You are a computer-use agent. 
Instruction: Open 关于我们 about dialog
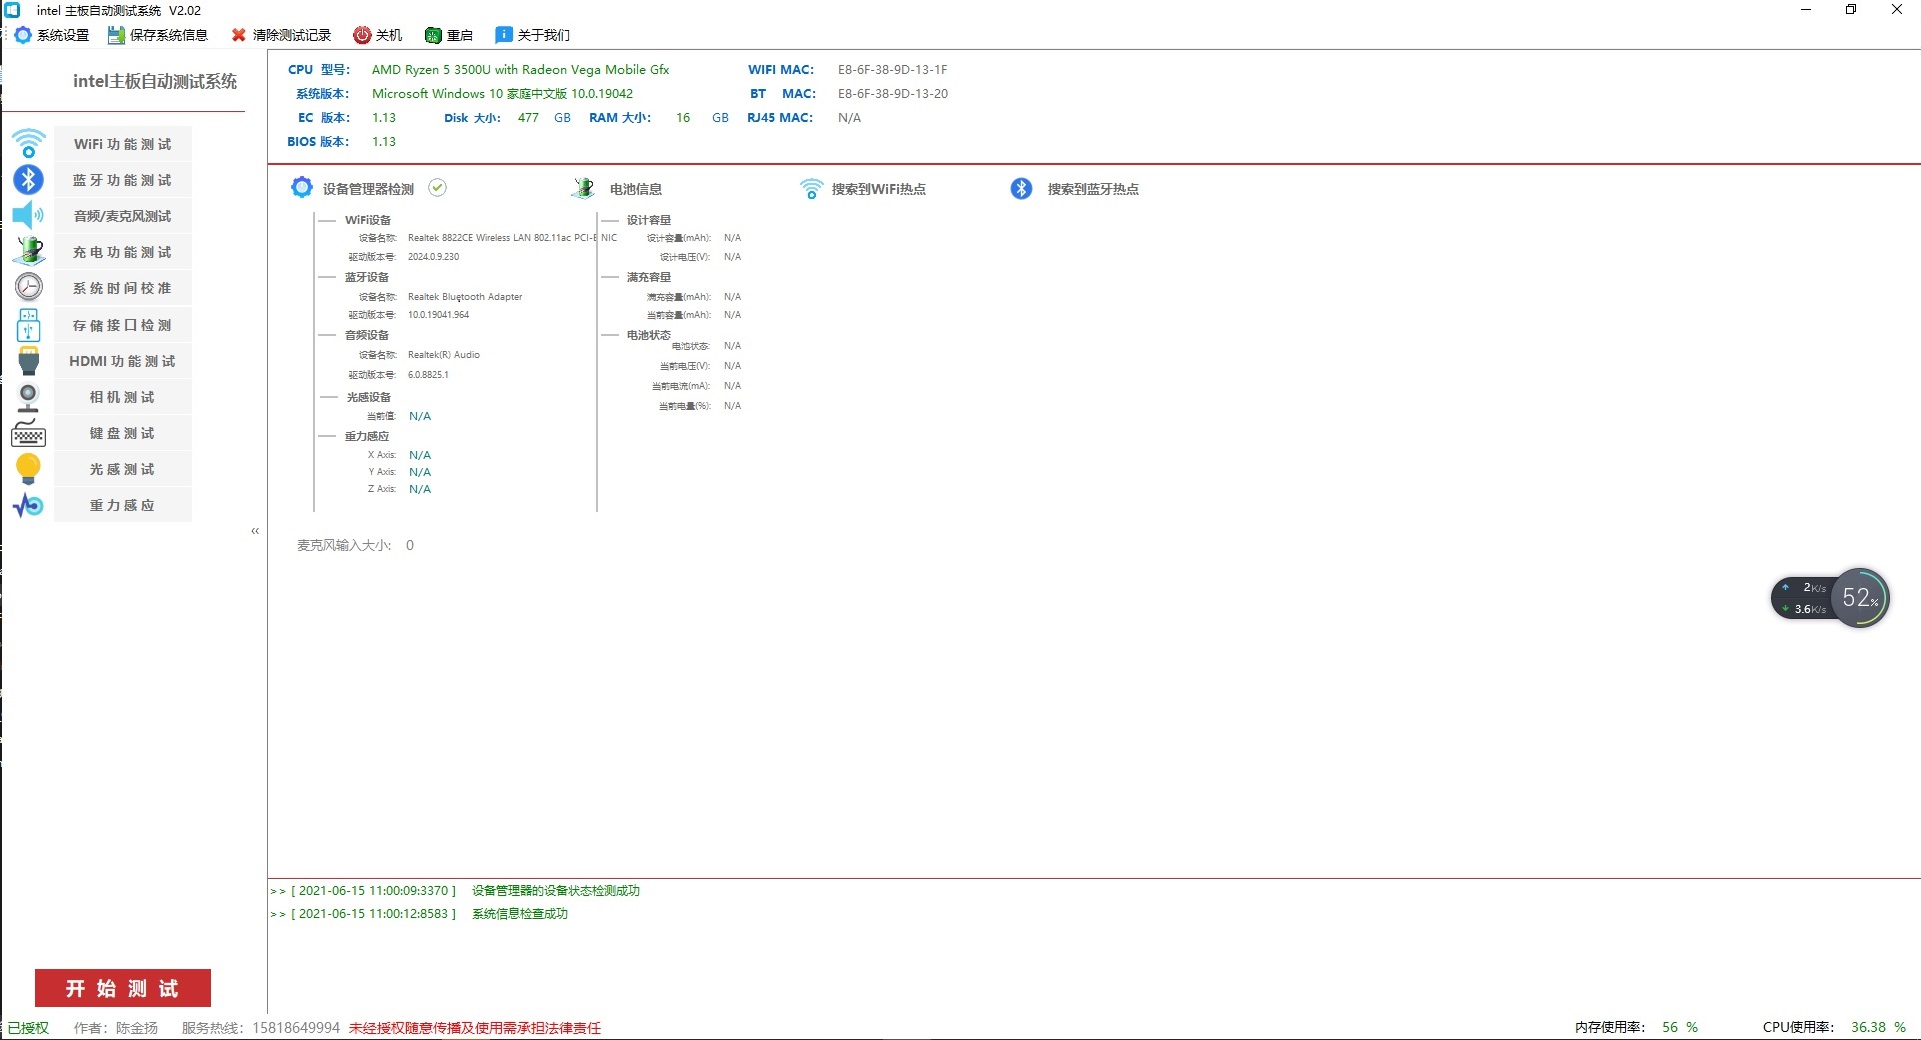click(x=533, y=35)
